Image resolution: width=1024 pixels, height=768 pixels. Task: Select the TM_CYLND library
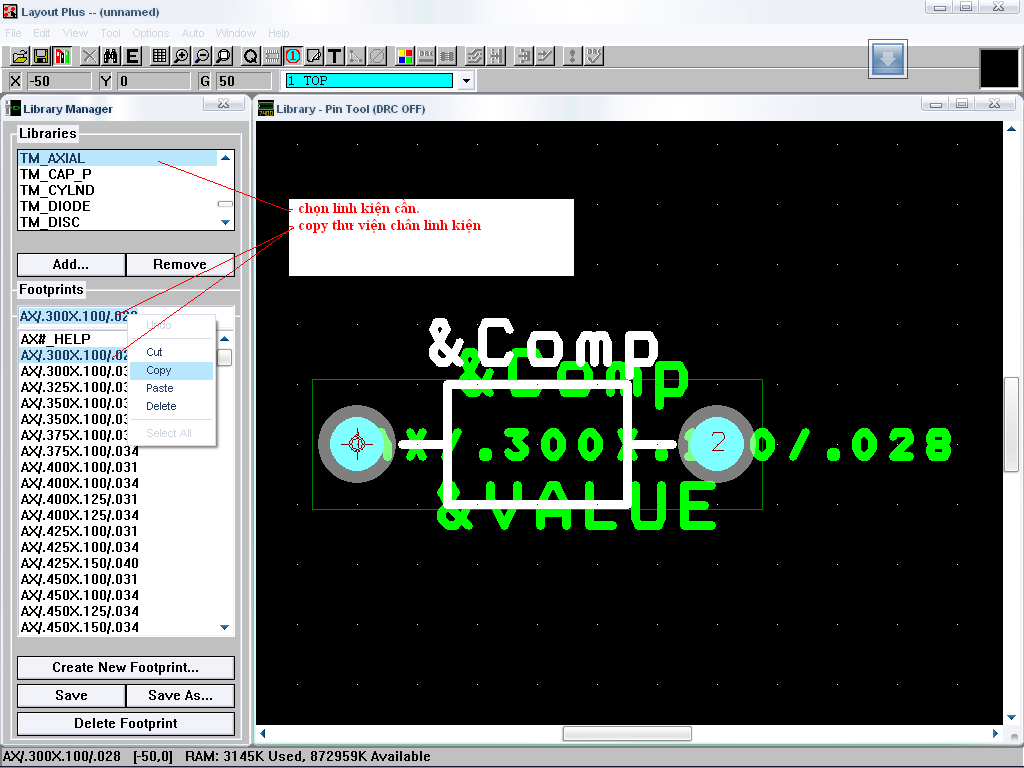(118, 190)
